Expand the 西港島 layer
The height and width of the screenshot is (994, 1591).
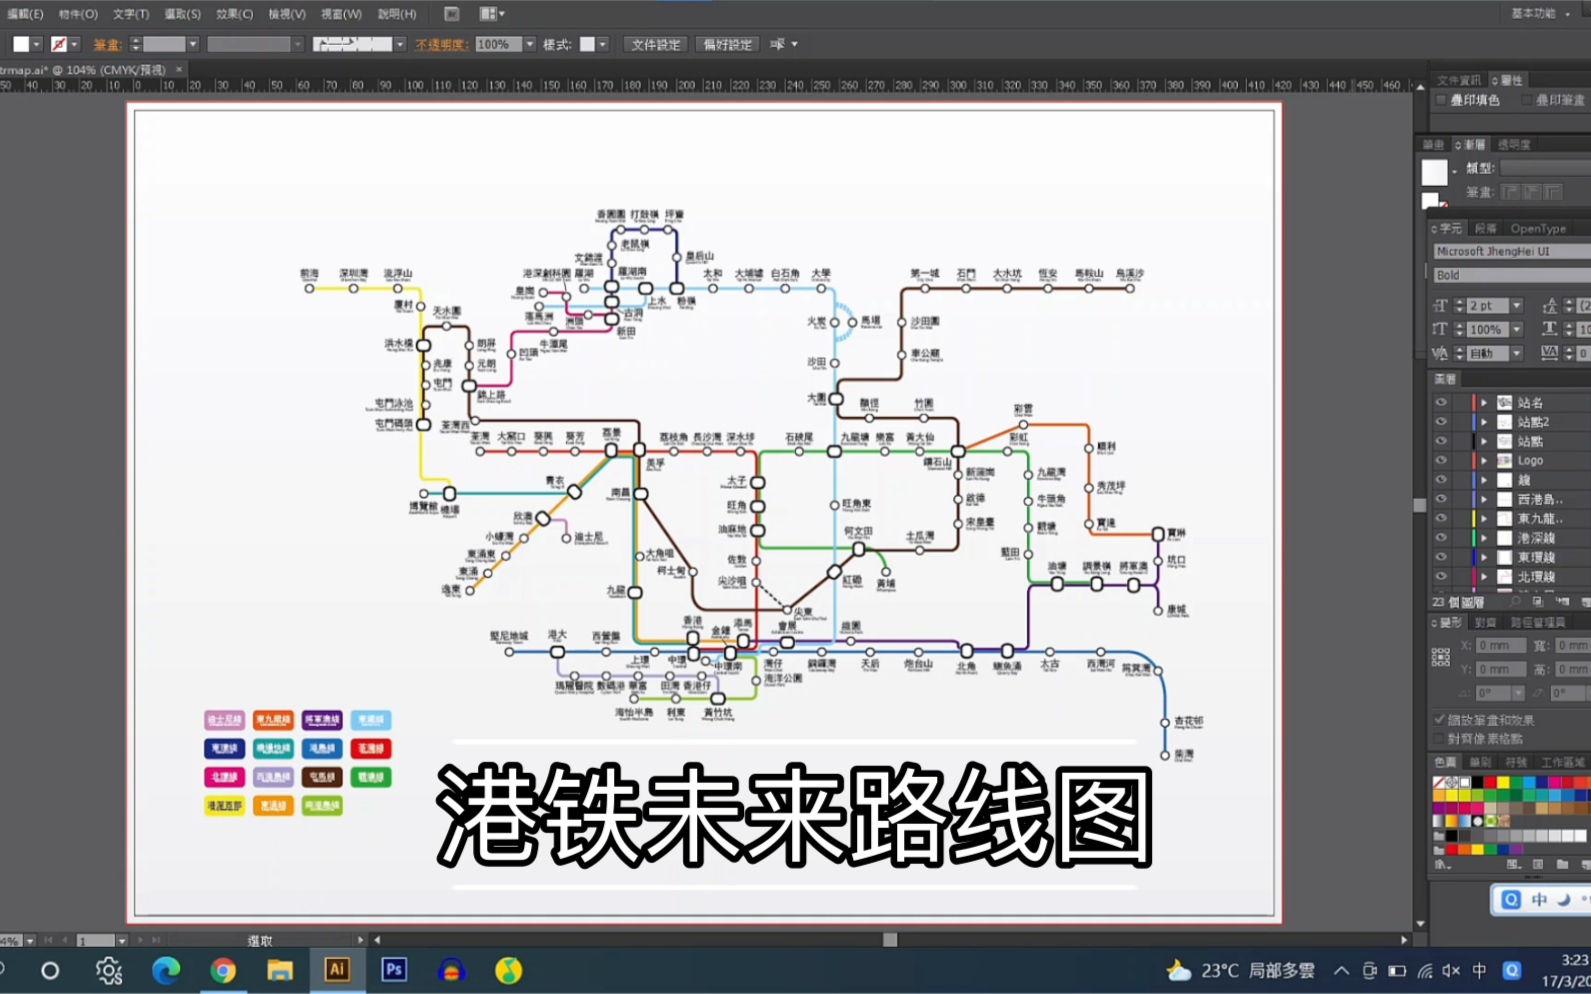click(1484, 499)
